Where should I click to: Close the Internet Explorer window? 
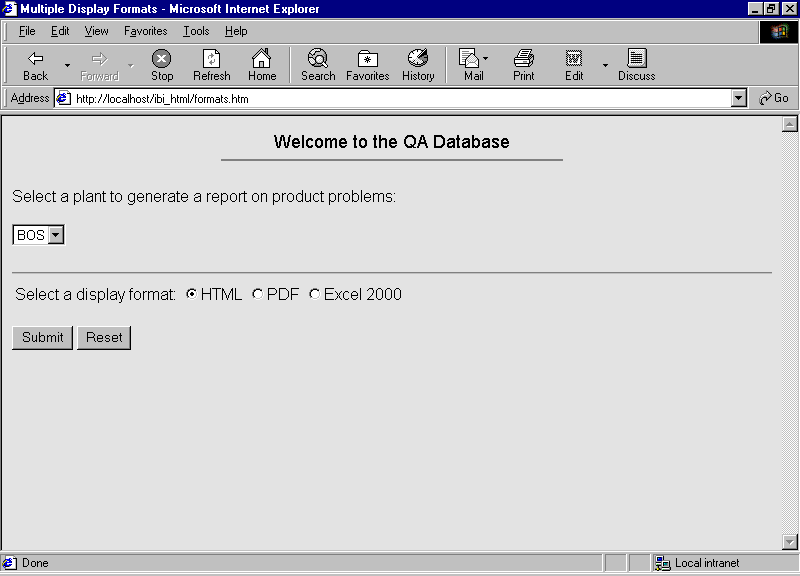[x=789, y=9]
